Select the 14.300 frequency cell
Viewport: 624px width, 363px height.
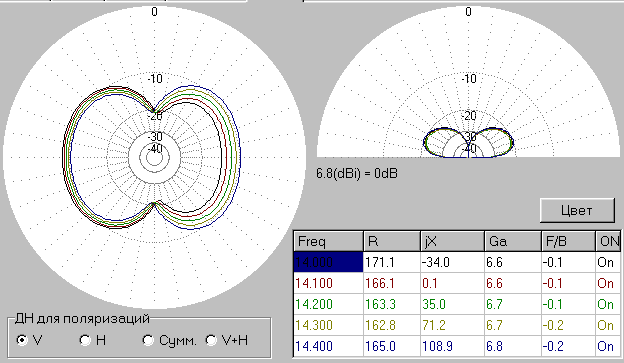[x=328, y=326]
